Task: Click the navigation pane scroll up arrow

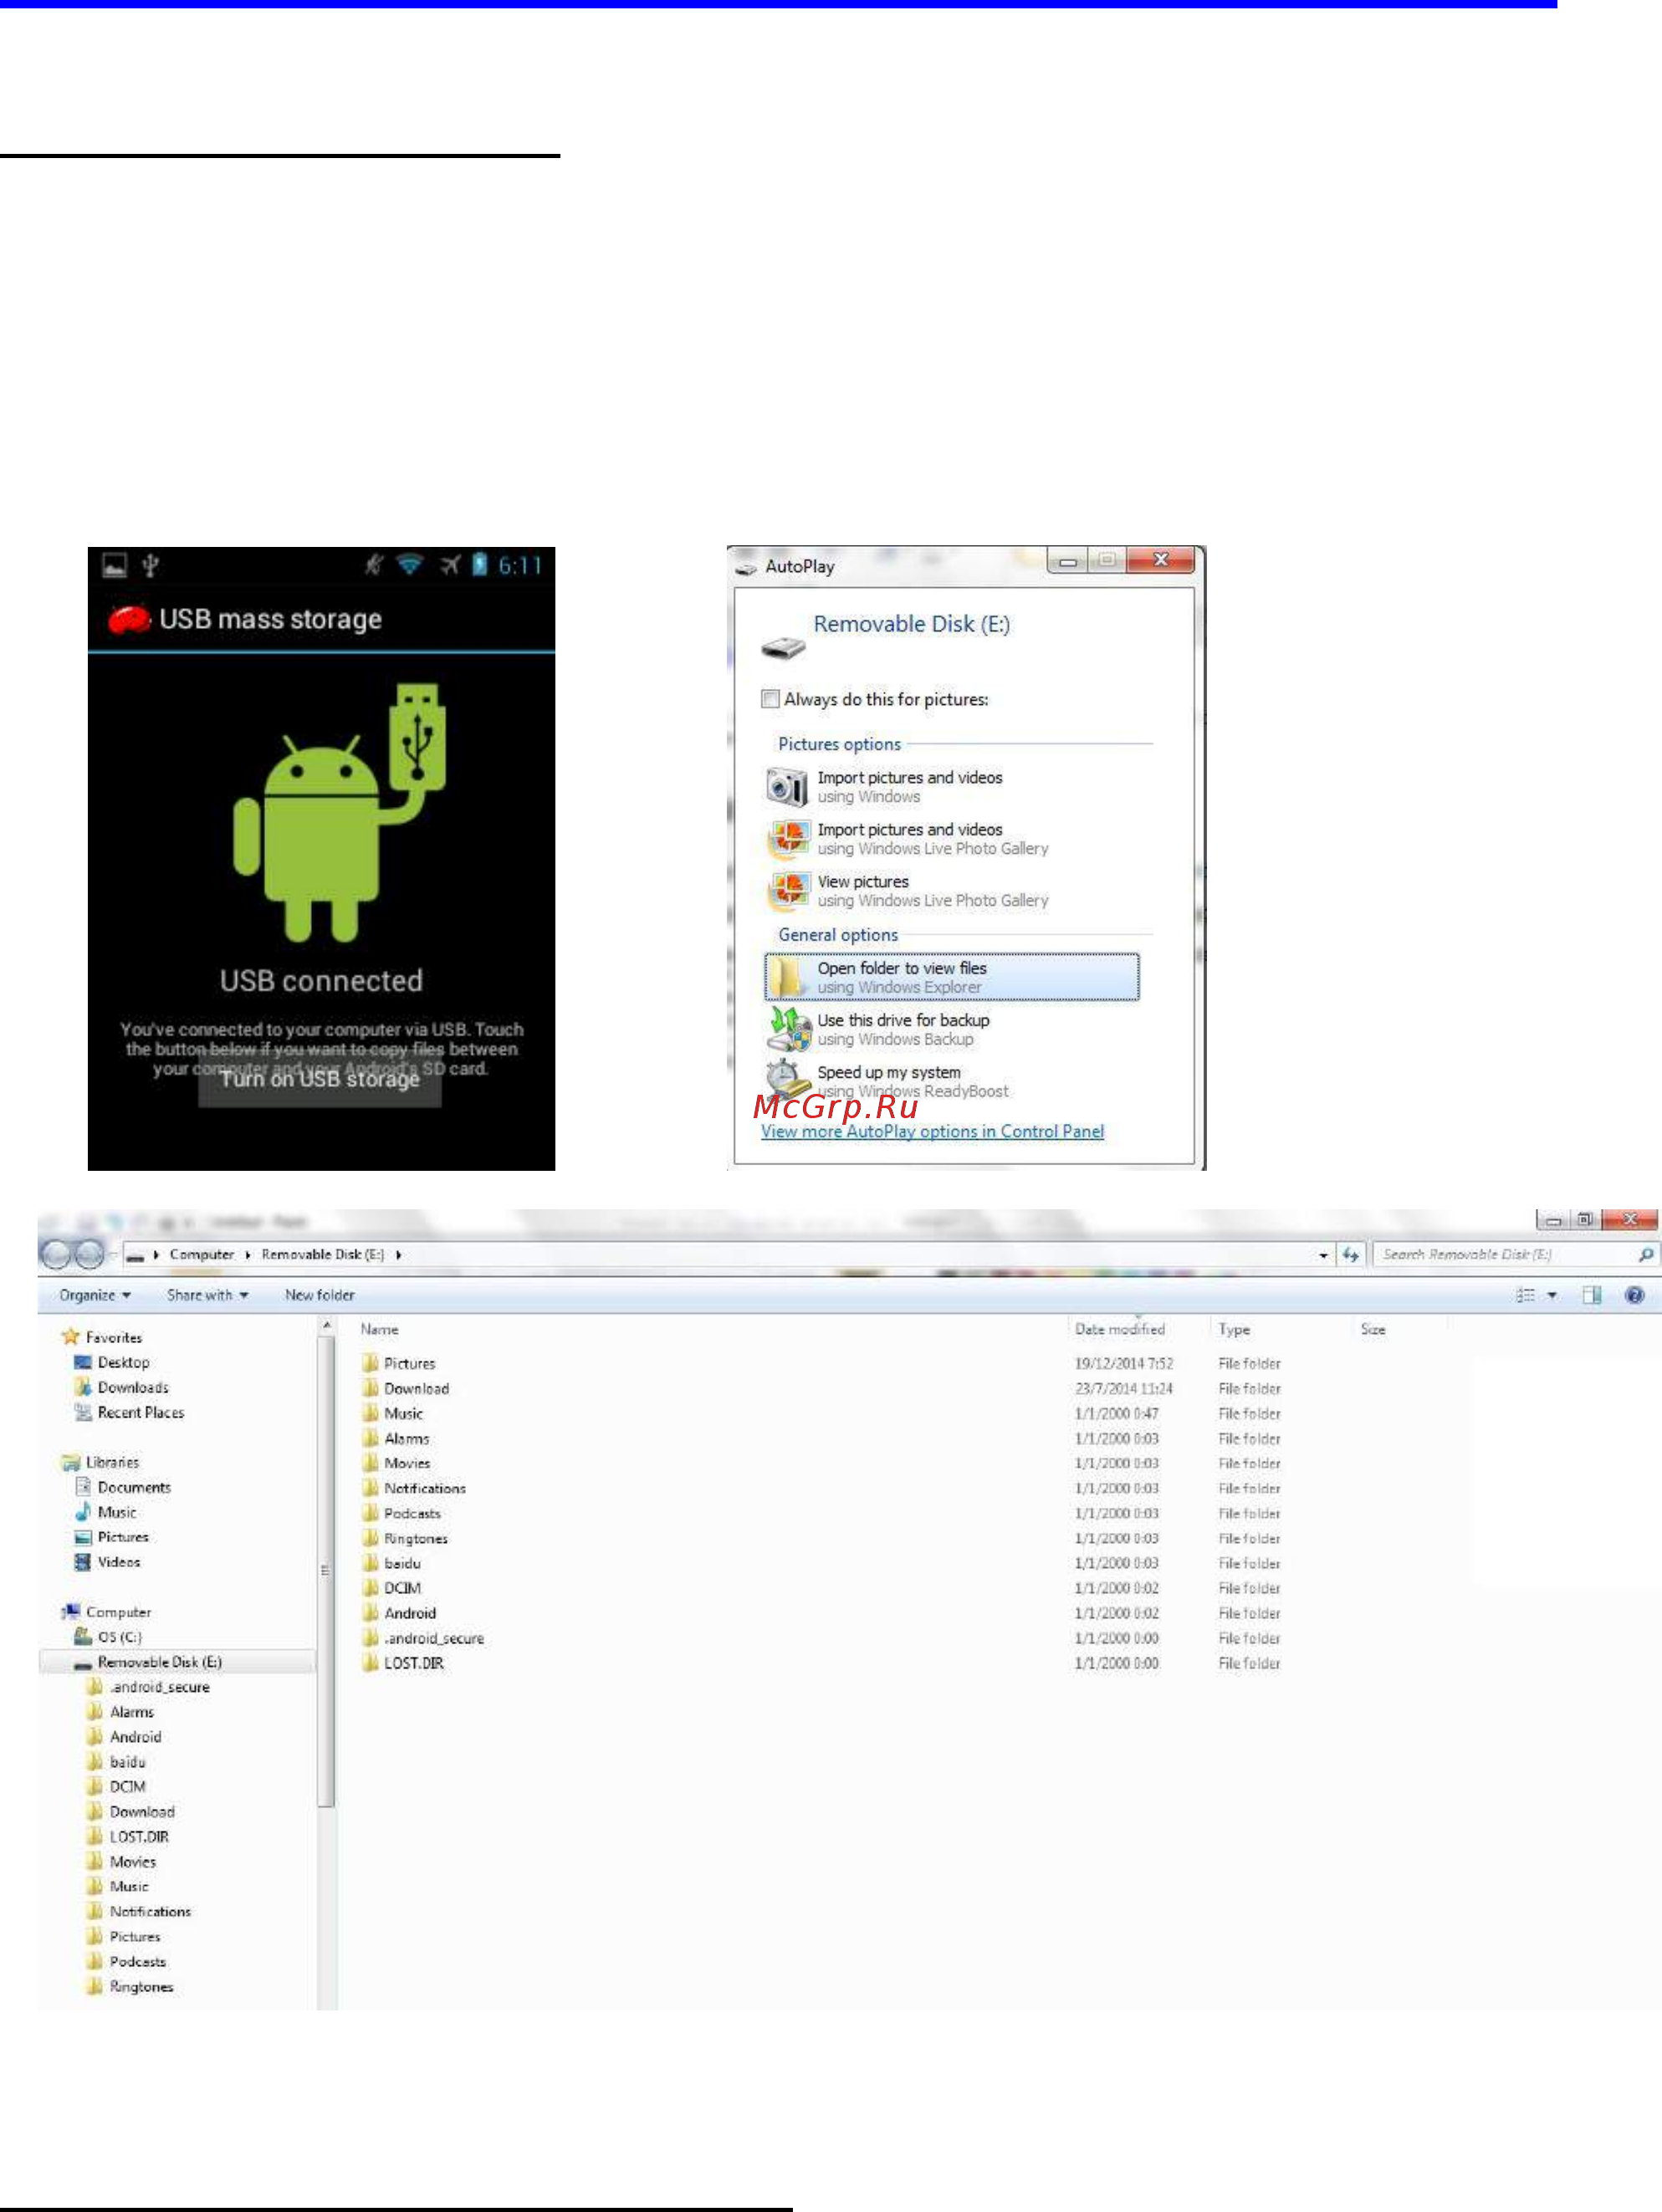Action: click(x=326, y=1326)
